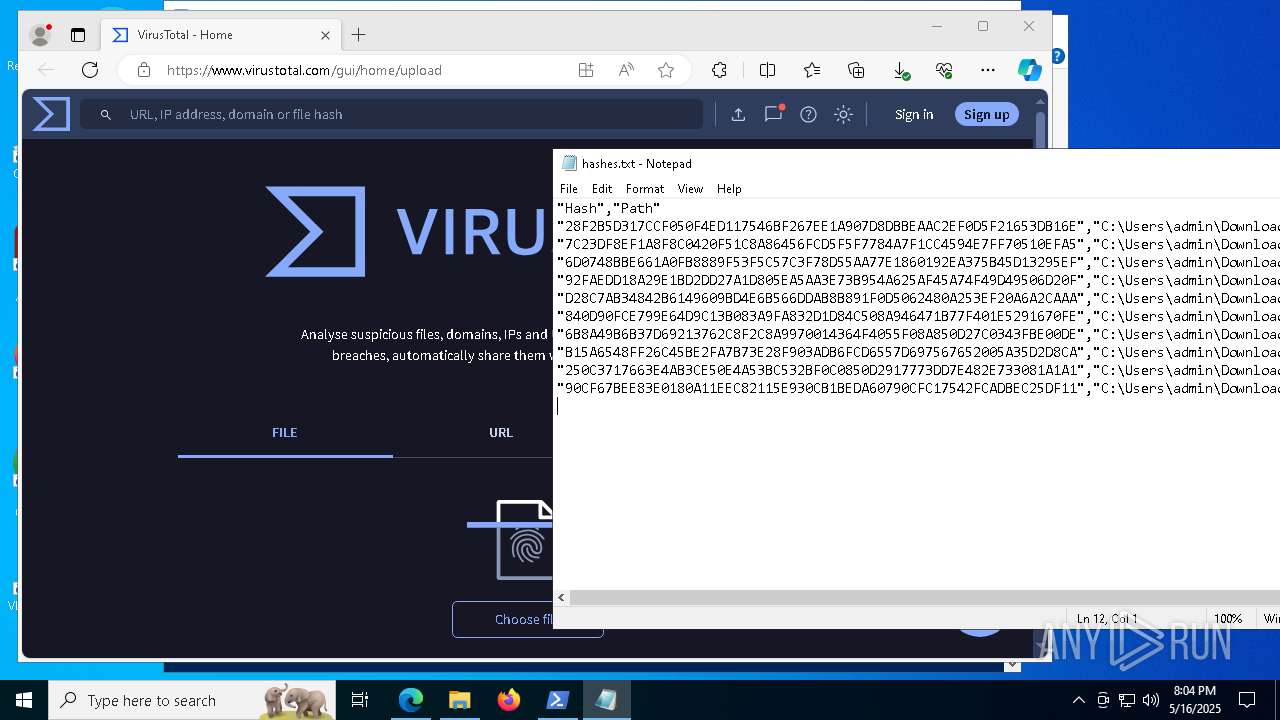Click the URL address bar
Screen dimensions: 1280x720
tap(365, 70)
